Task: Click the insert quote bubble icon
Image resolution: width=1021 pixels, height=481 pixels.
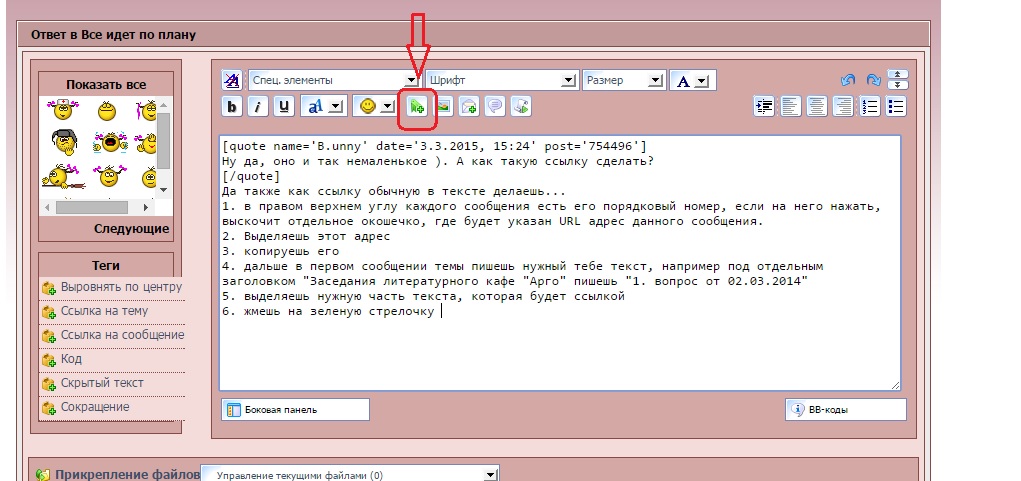Action: click(x=494, y=106)
